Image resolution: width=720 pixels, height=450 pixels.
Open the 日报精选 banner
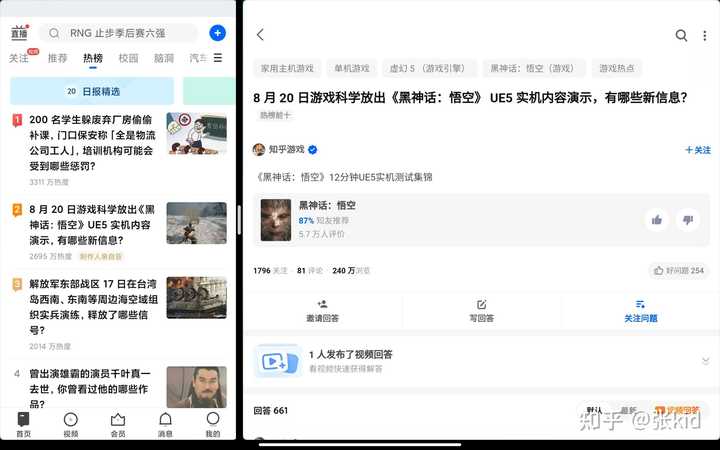click(92, 91)
